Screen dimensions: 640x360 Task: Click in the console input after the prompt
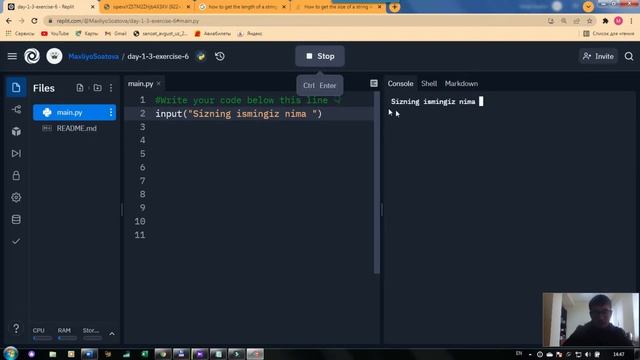(x=481, y=101)
